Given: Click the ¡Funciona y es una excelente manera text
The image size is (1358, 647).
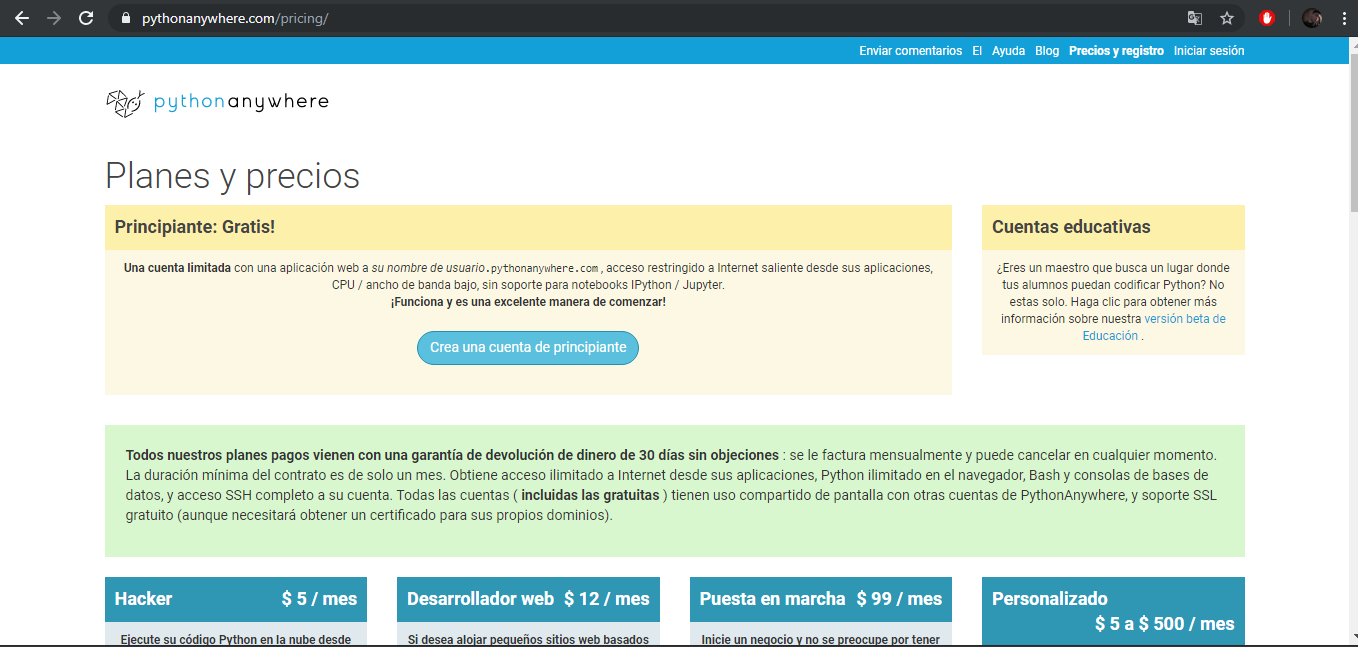Looking at the screenshot, I should [x=528, y=302].
